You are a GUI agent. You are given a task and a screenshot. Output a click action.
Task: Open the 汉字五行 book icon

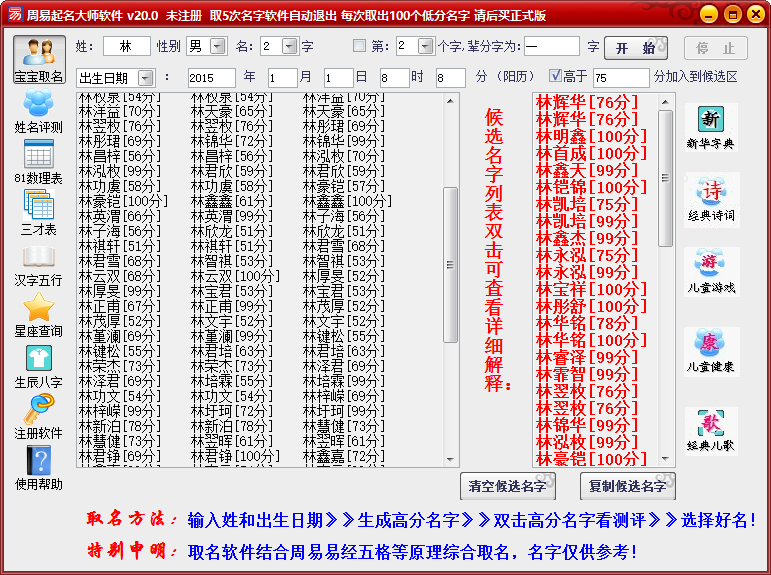38,262
